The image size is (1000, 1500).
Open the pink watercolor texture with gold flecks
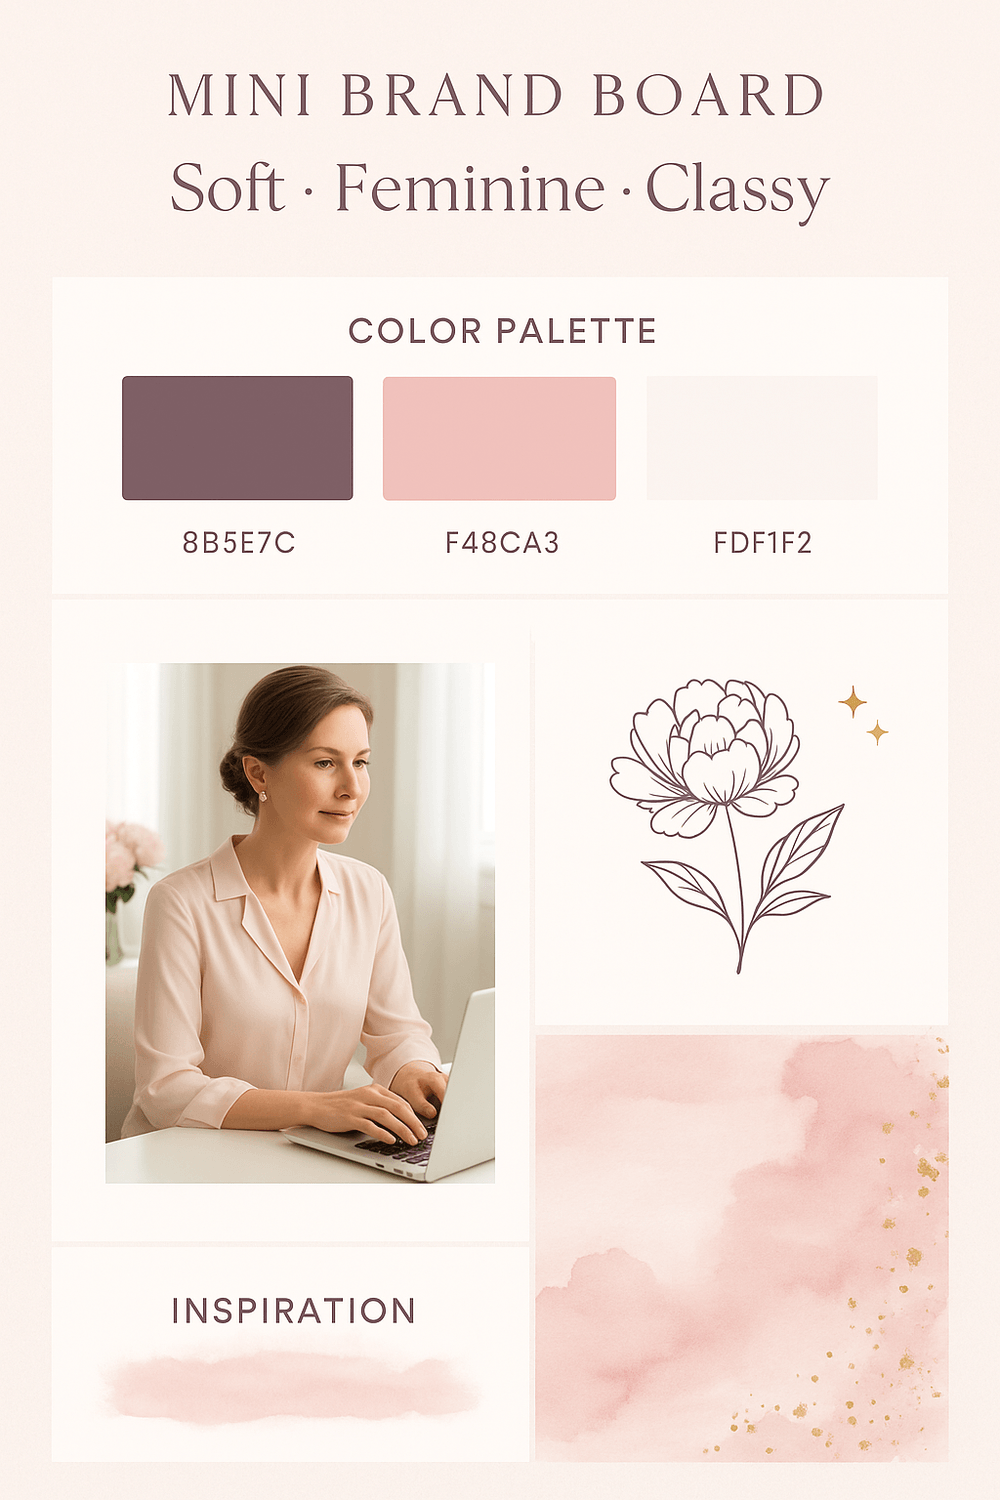pyautogui.click(x=742, y=1248)
